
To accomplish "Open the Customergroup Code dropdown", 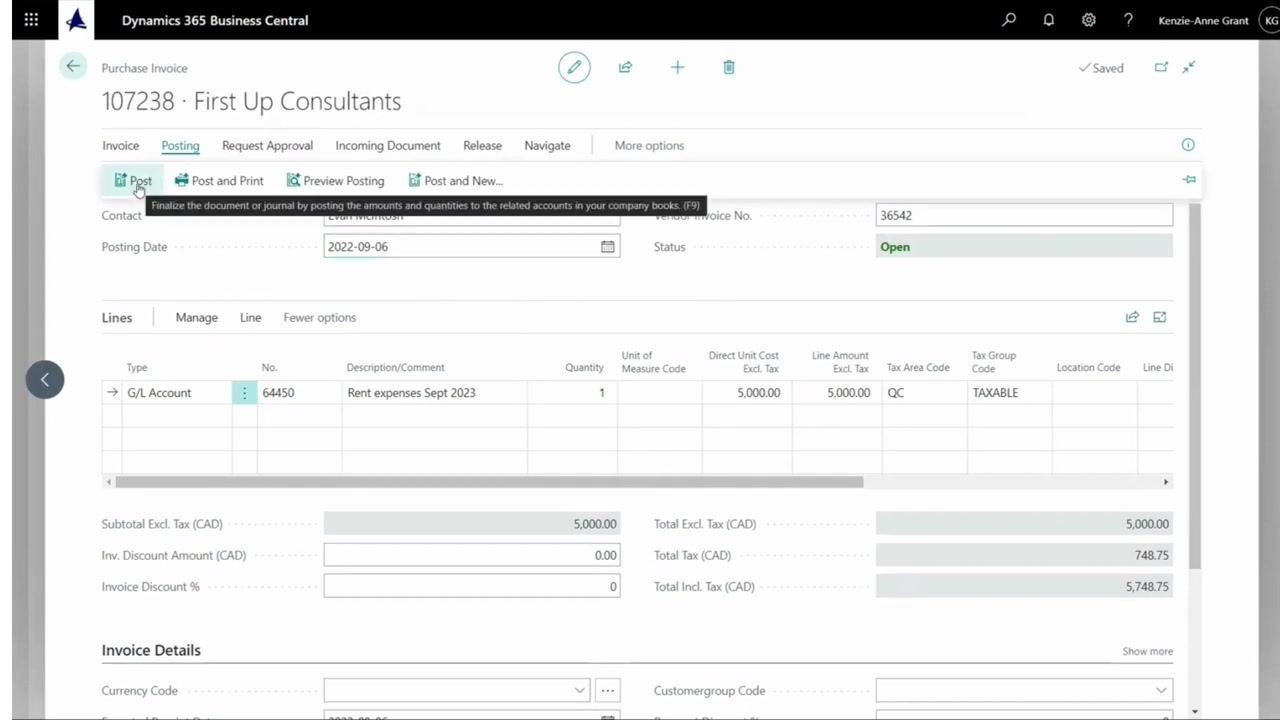I will tap(1161, 690).
